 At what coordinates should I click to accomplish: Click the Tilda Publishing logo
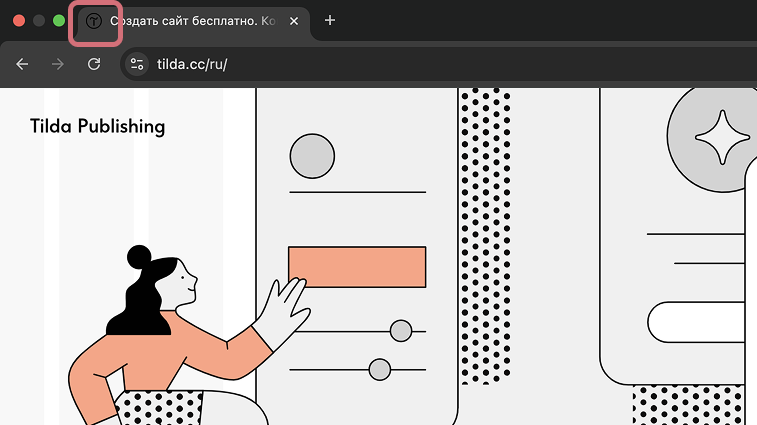98,127
